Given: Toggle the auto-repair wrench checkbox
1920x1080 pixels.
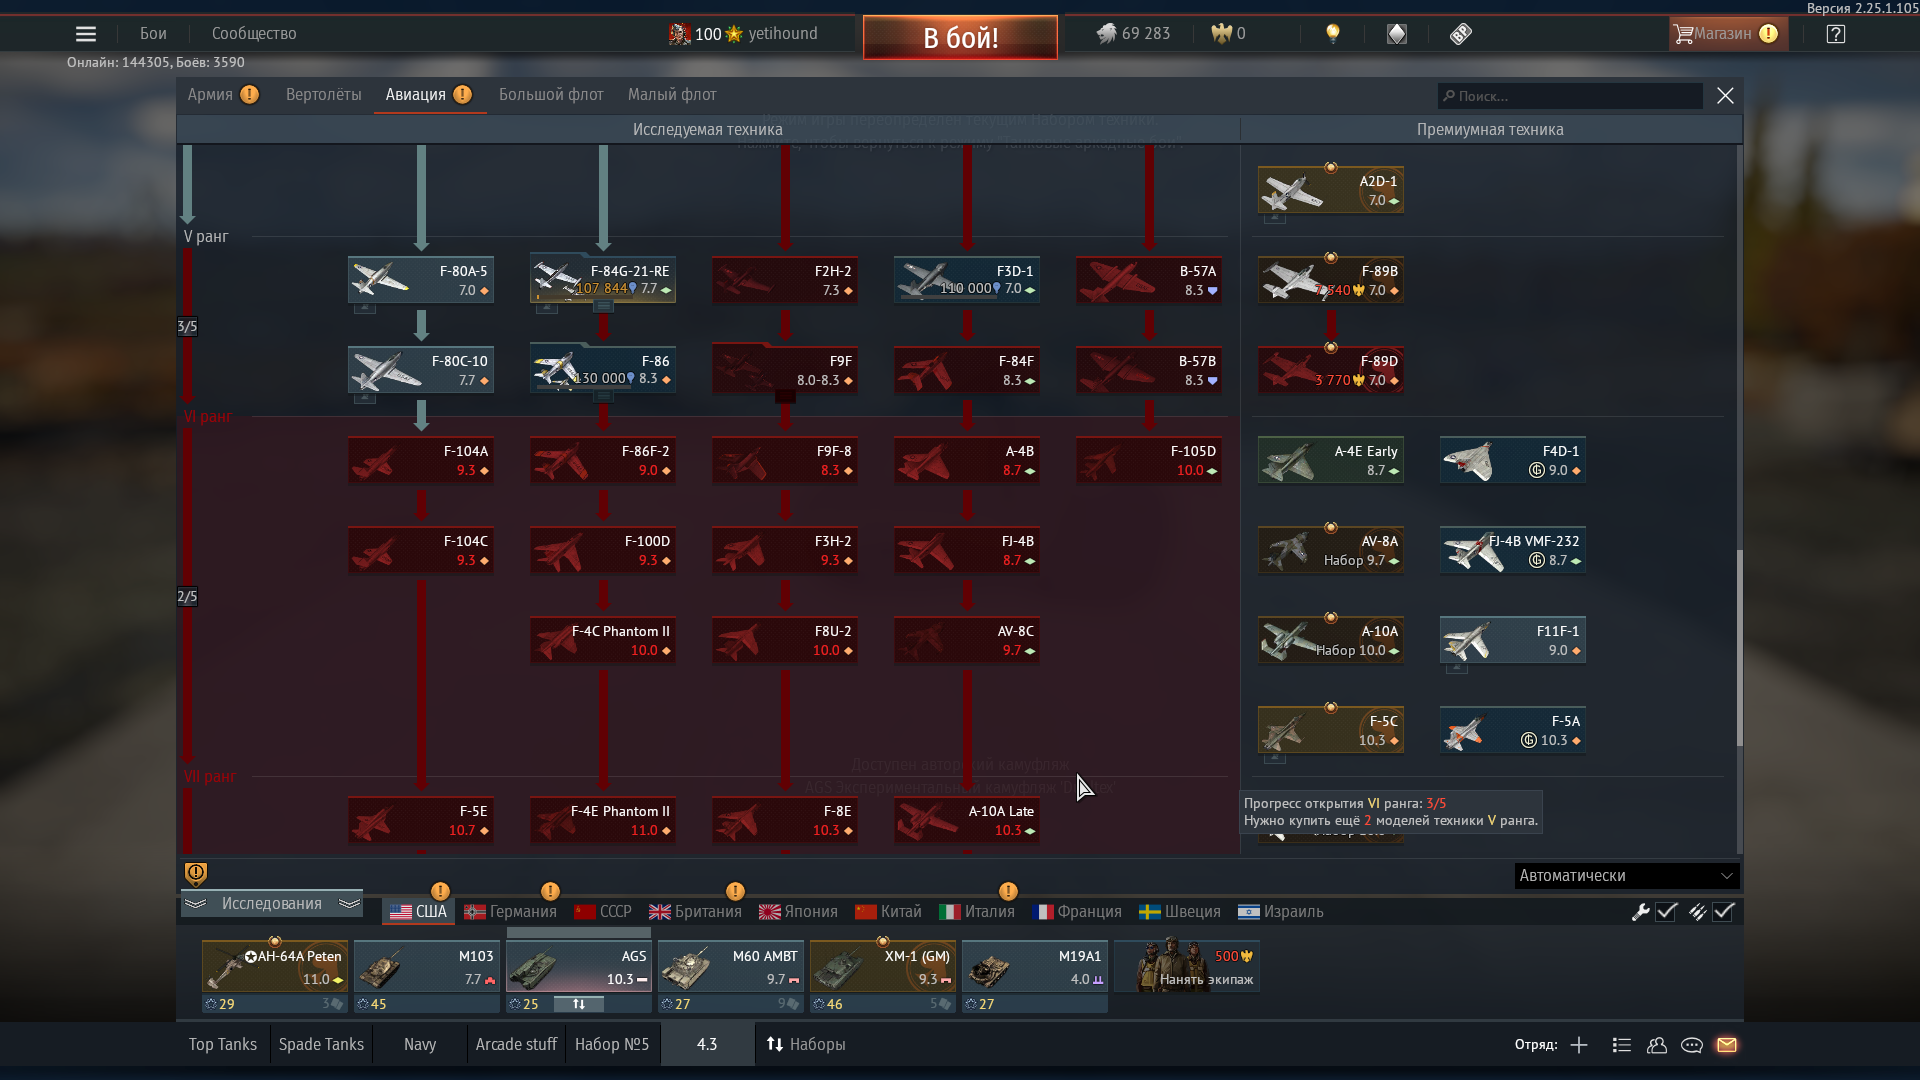Looking at the screenshot, I should (x=1666, y=912).
